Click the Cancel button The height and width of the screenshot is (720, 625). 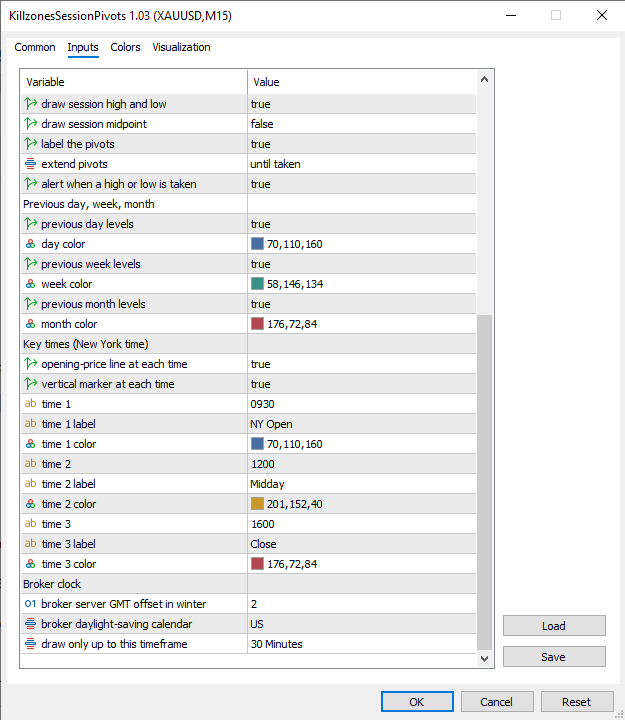[497, 702]
